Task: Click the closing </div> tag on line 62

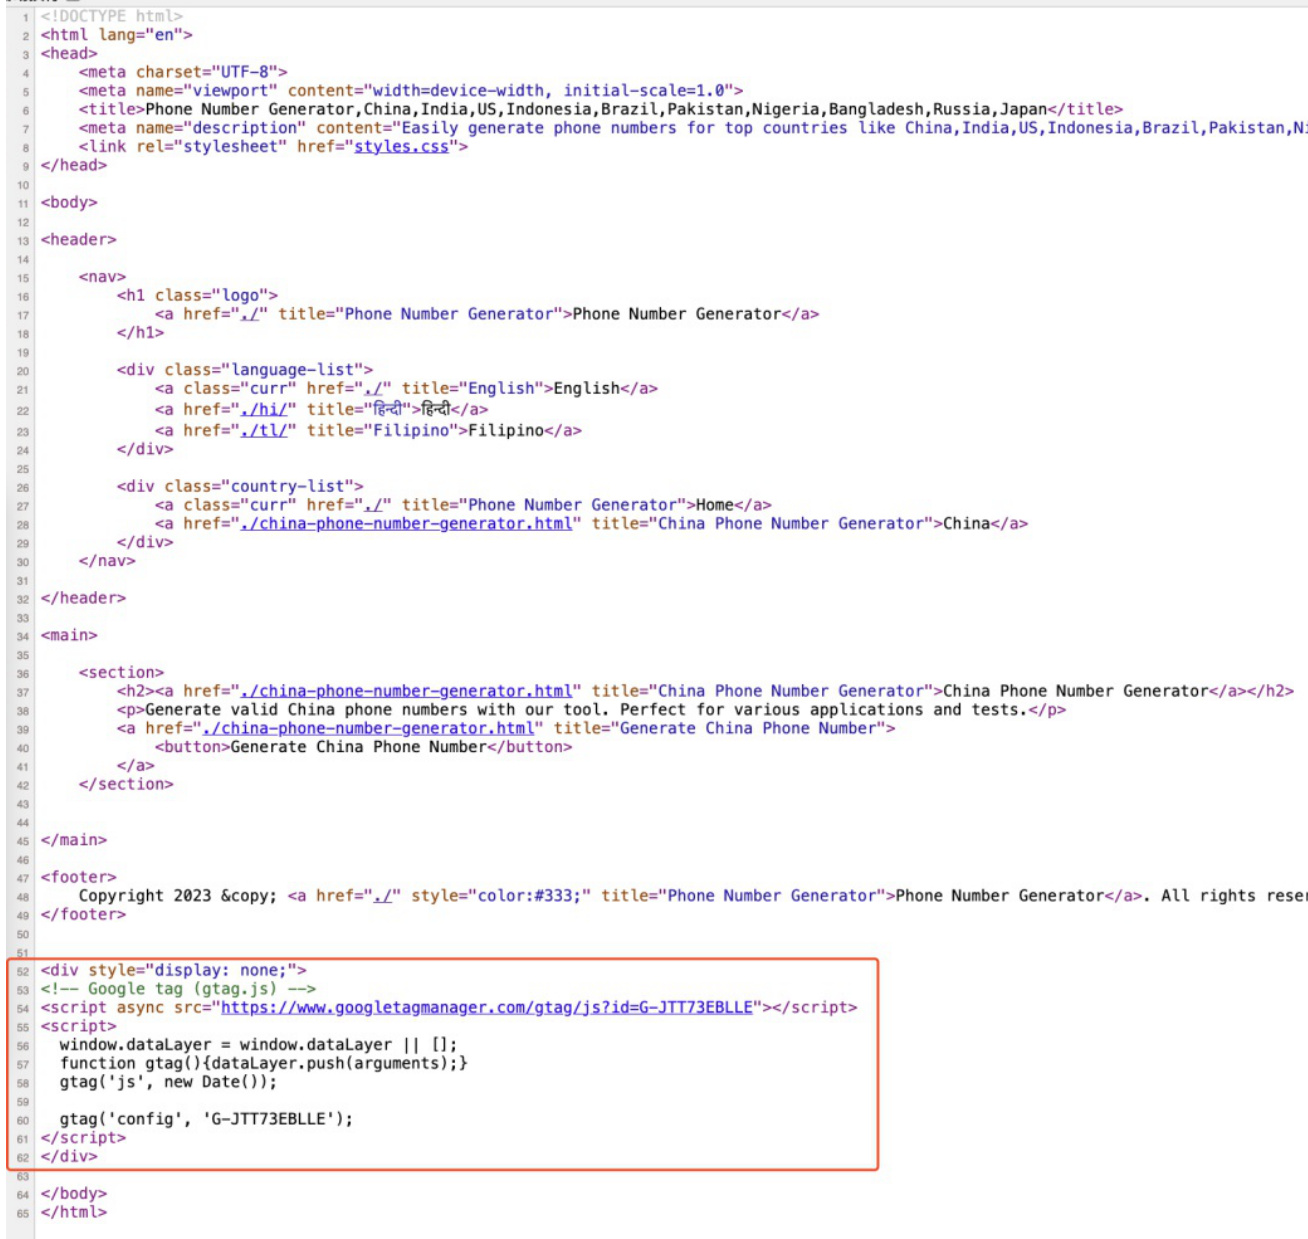Action: click(69, 1156)
